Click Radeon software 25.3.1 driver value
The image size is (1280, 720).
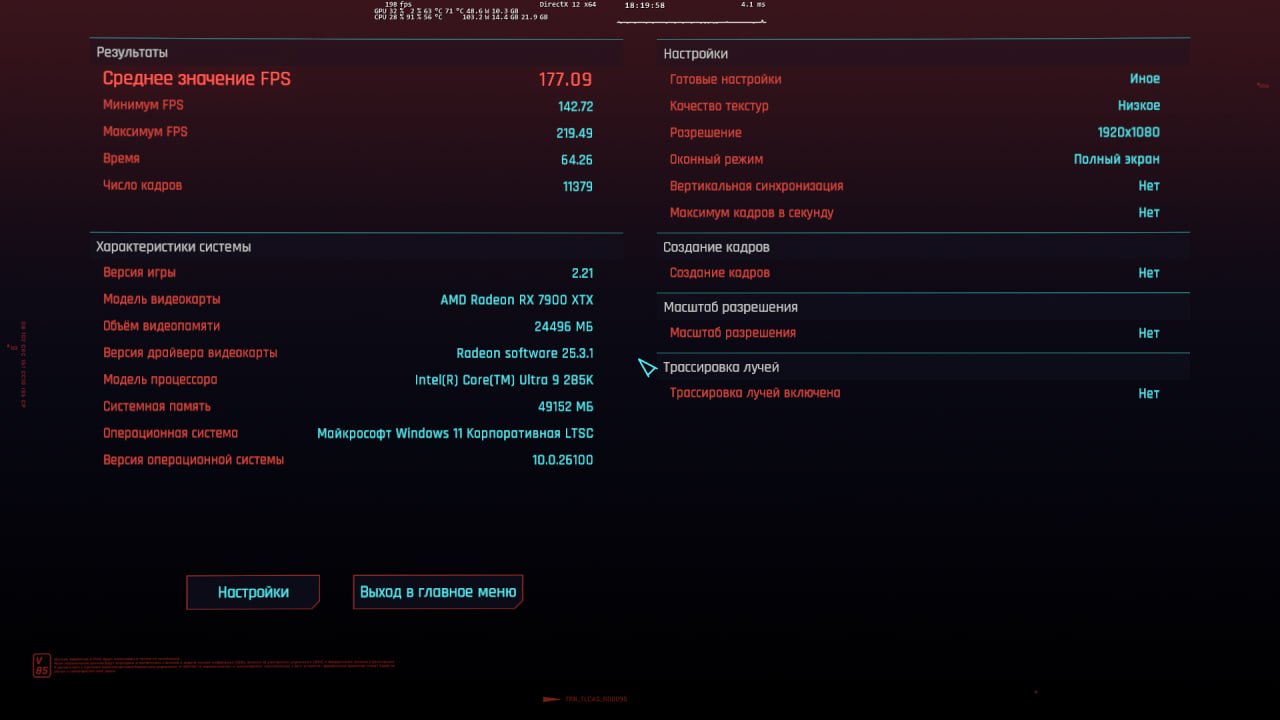click(525, 353)
